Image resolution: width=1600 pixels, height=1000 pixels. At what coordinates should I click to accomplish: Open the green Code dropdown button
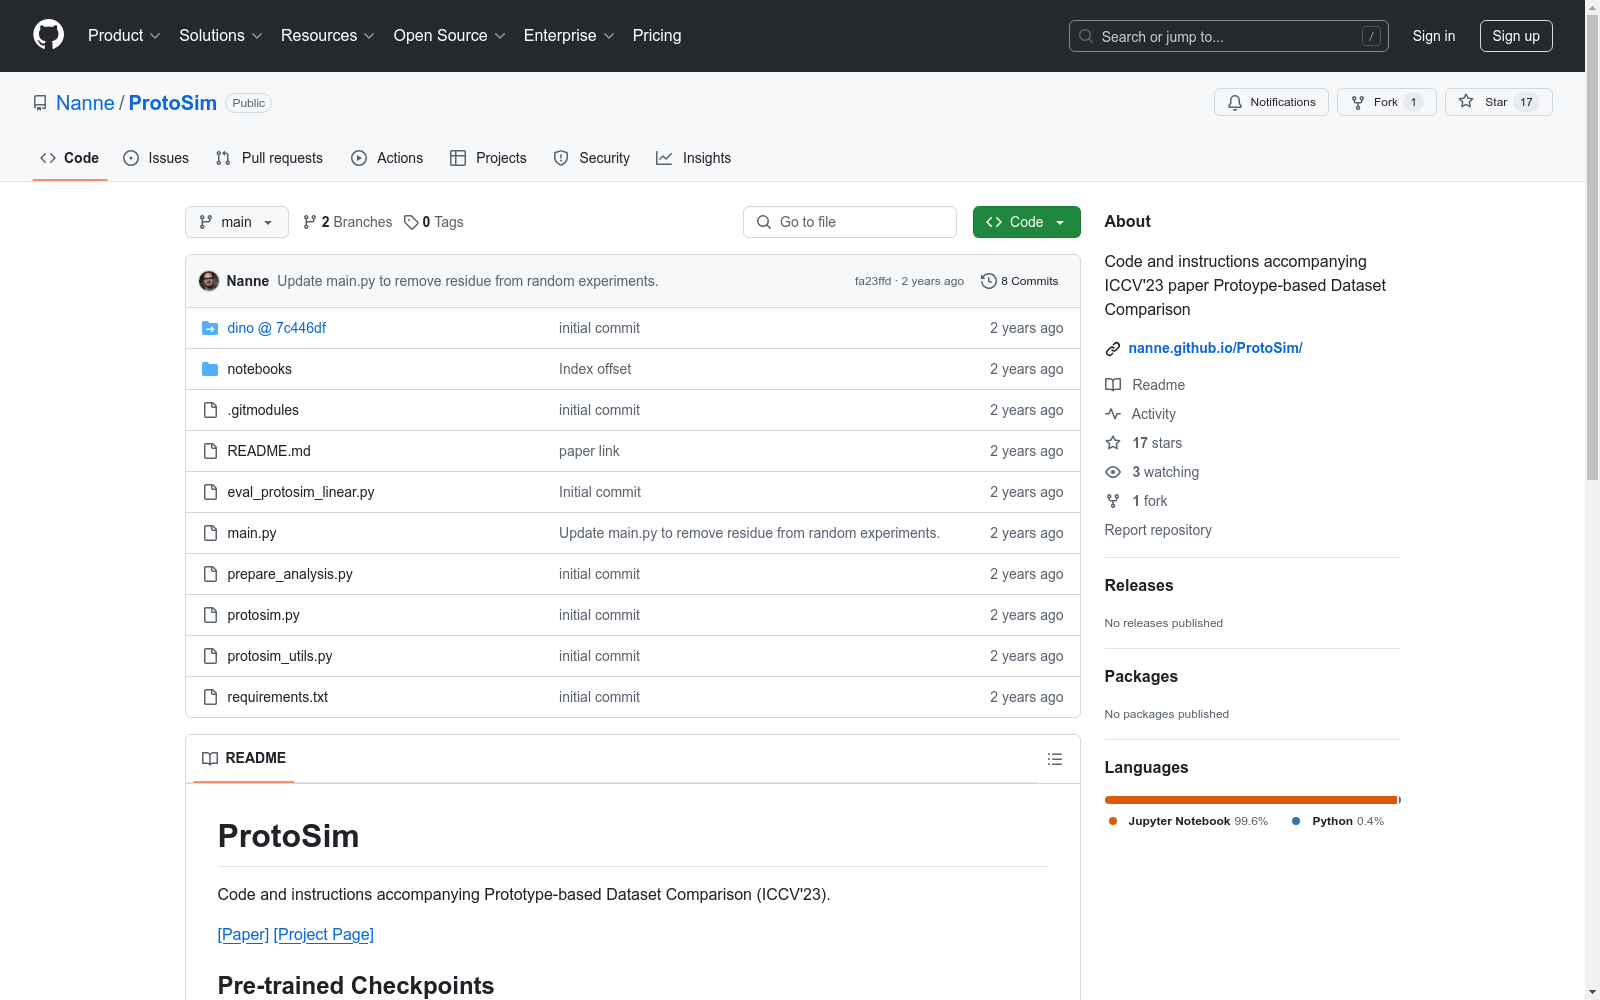coord(1026,222)
